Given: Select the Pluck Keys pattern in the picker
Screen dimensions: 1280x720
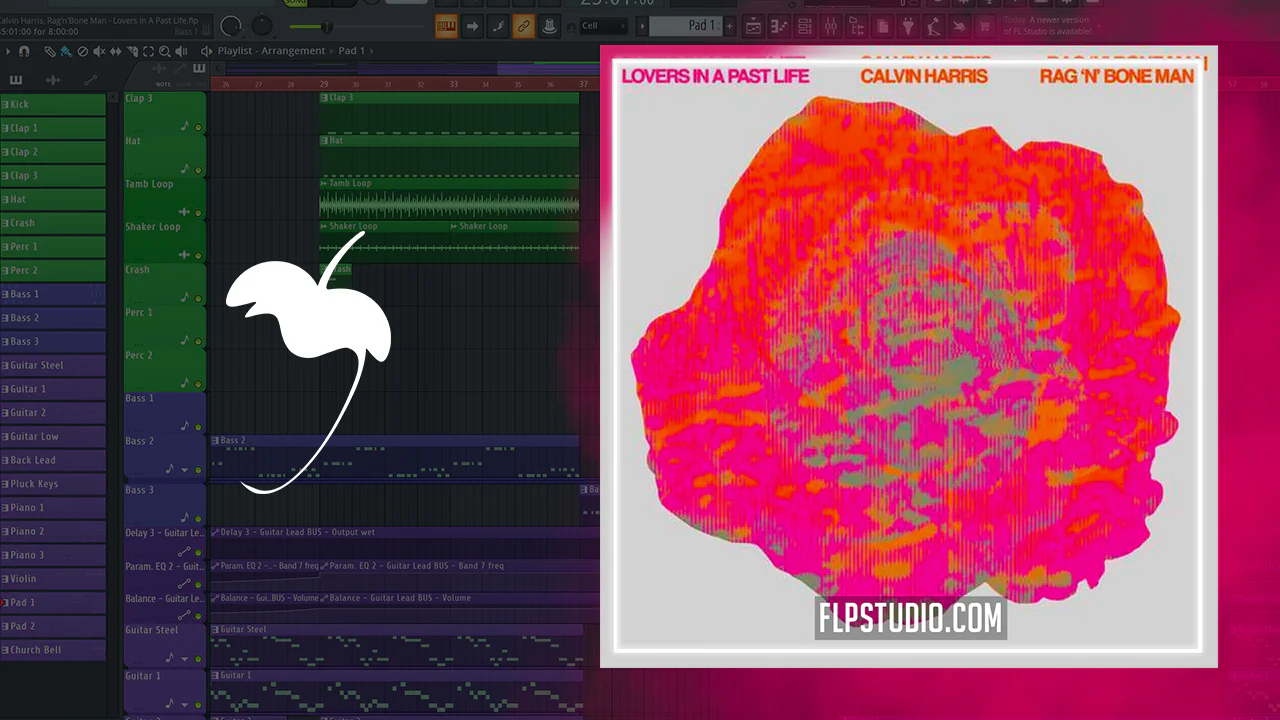Looking at the screenshot, I should (53, 484).
